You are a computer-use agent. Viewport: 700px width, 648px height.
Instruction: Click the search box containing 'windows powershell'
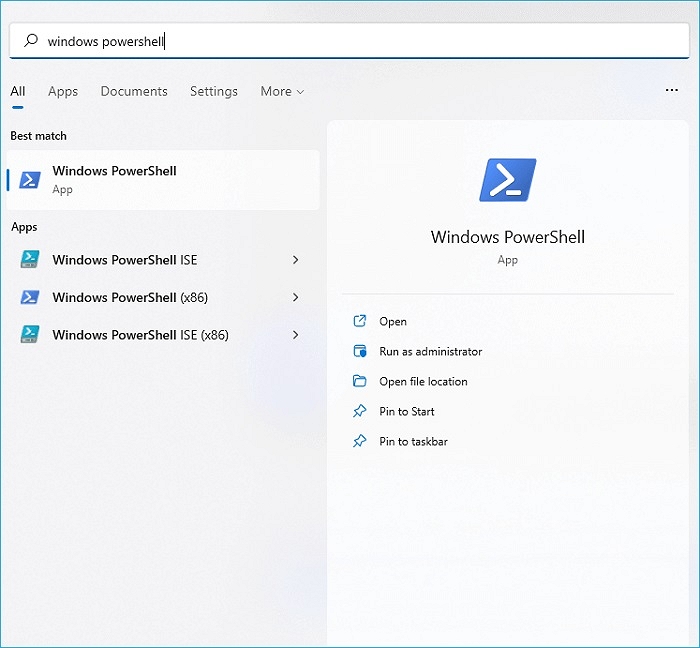[x=350, y=41]
